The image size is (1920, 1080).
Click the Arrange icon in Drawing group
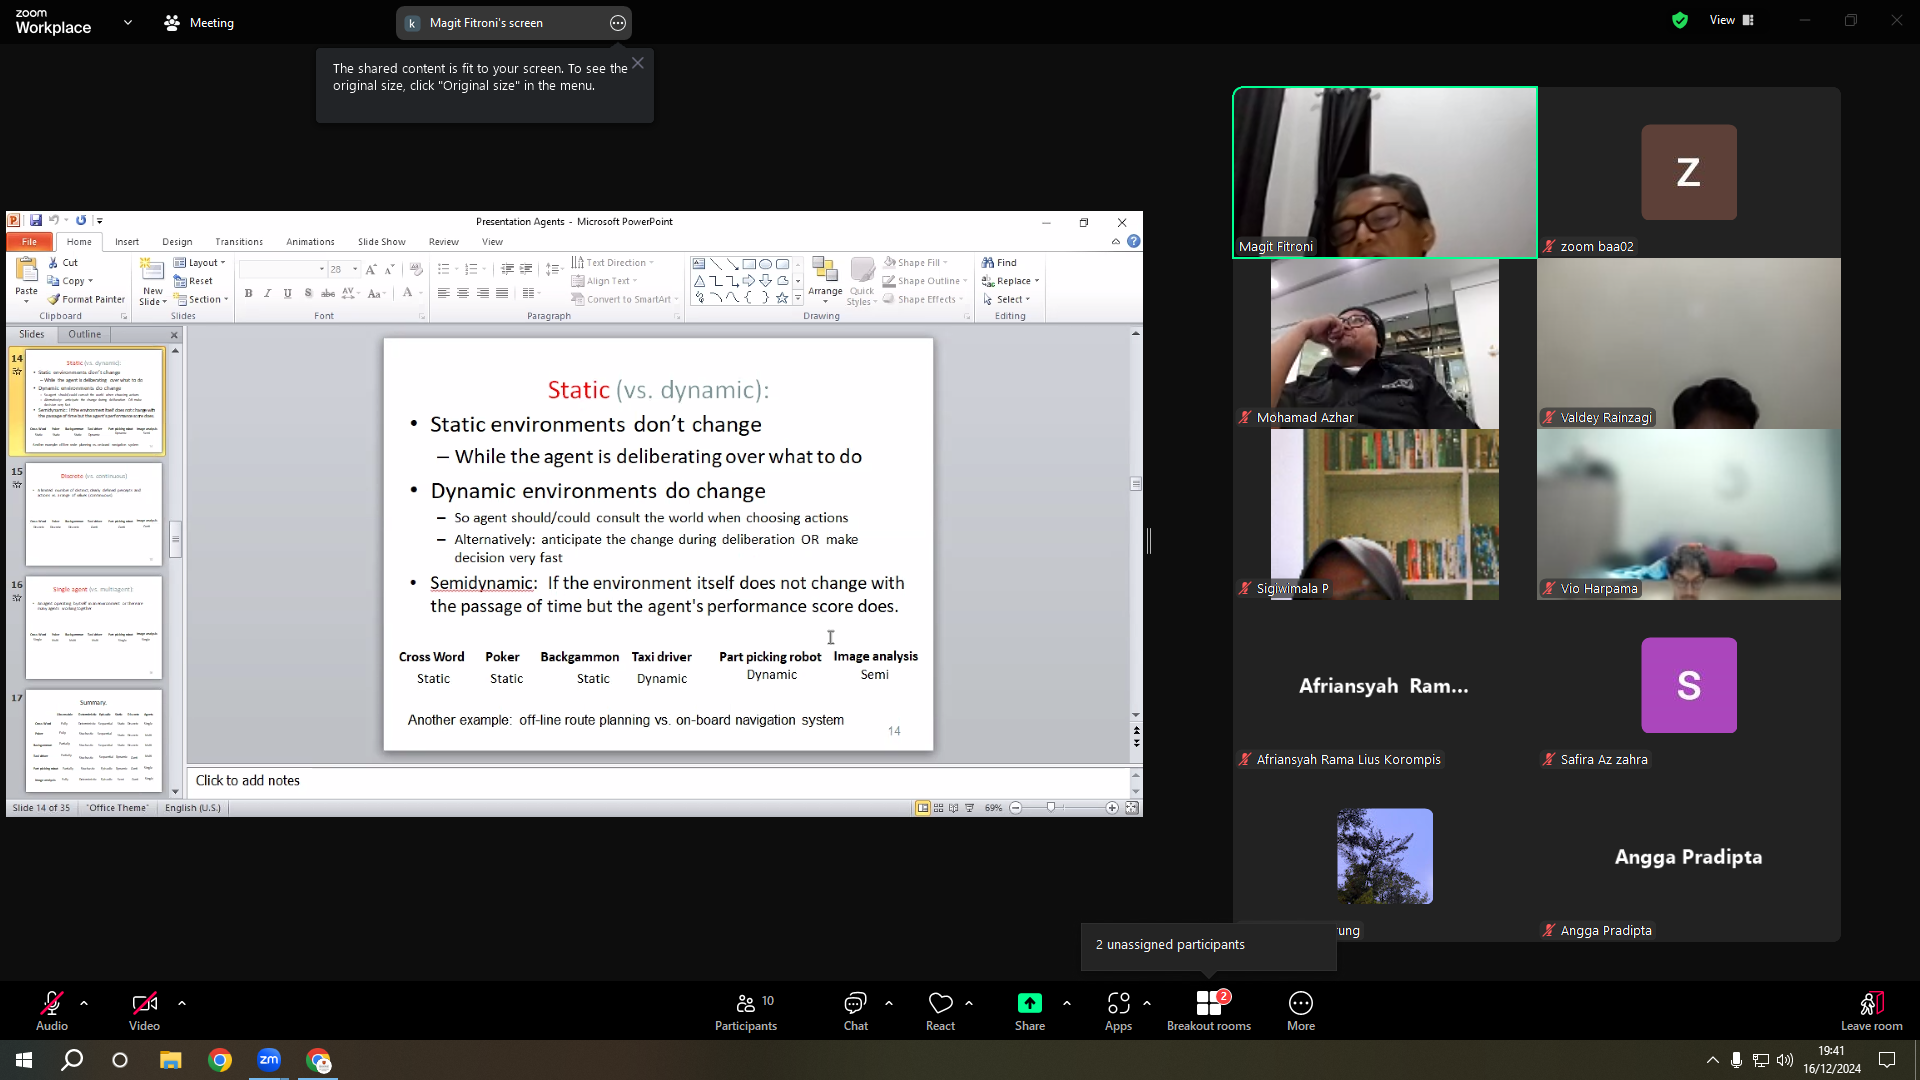(x=825, y=270)
